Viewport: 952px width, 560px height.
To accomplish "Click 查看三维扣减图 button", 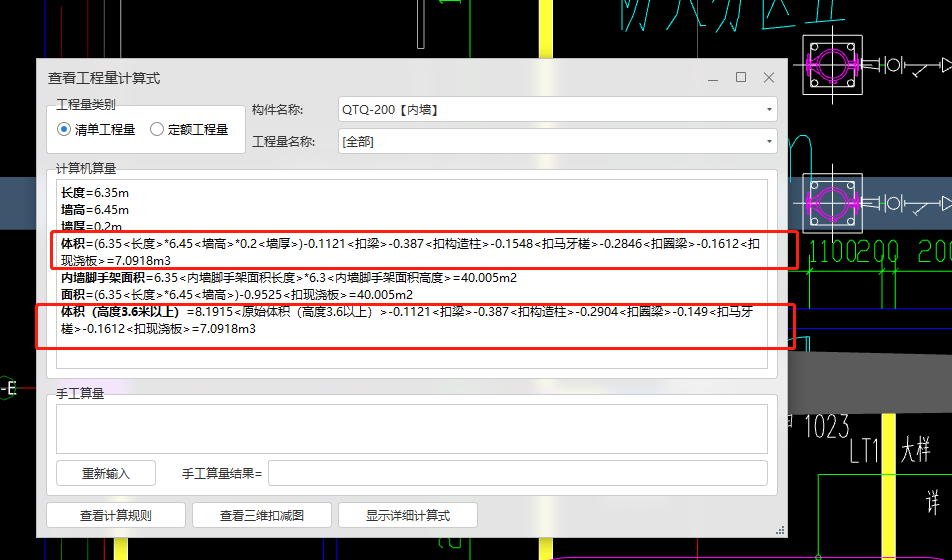I will (x=262, y=516).
